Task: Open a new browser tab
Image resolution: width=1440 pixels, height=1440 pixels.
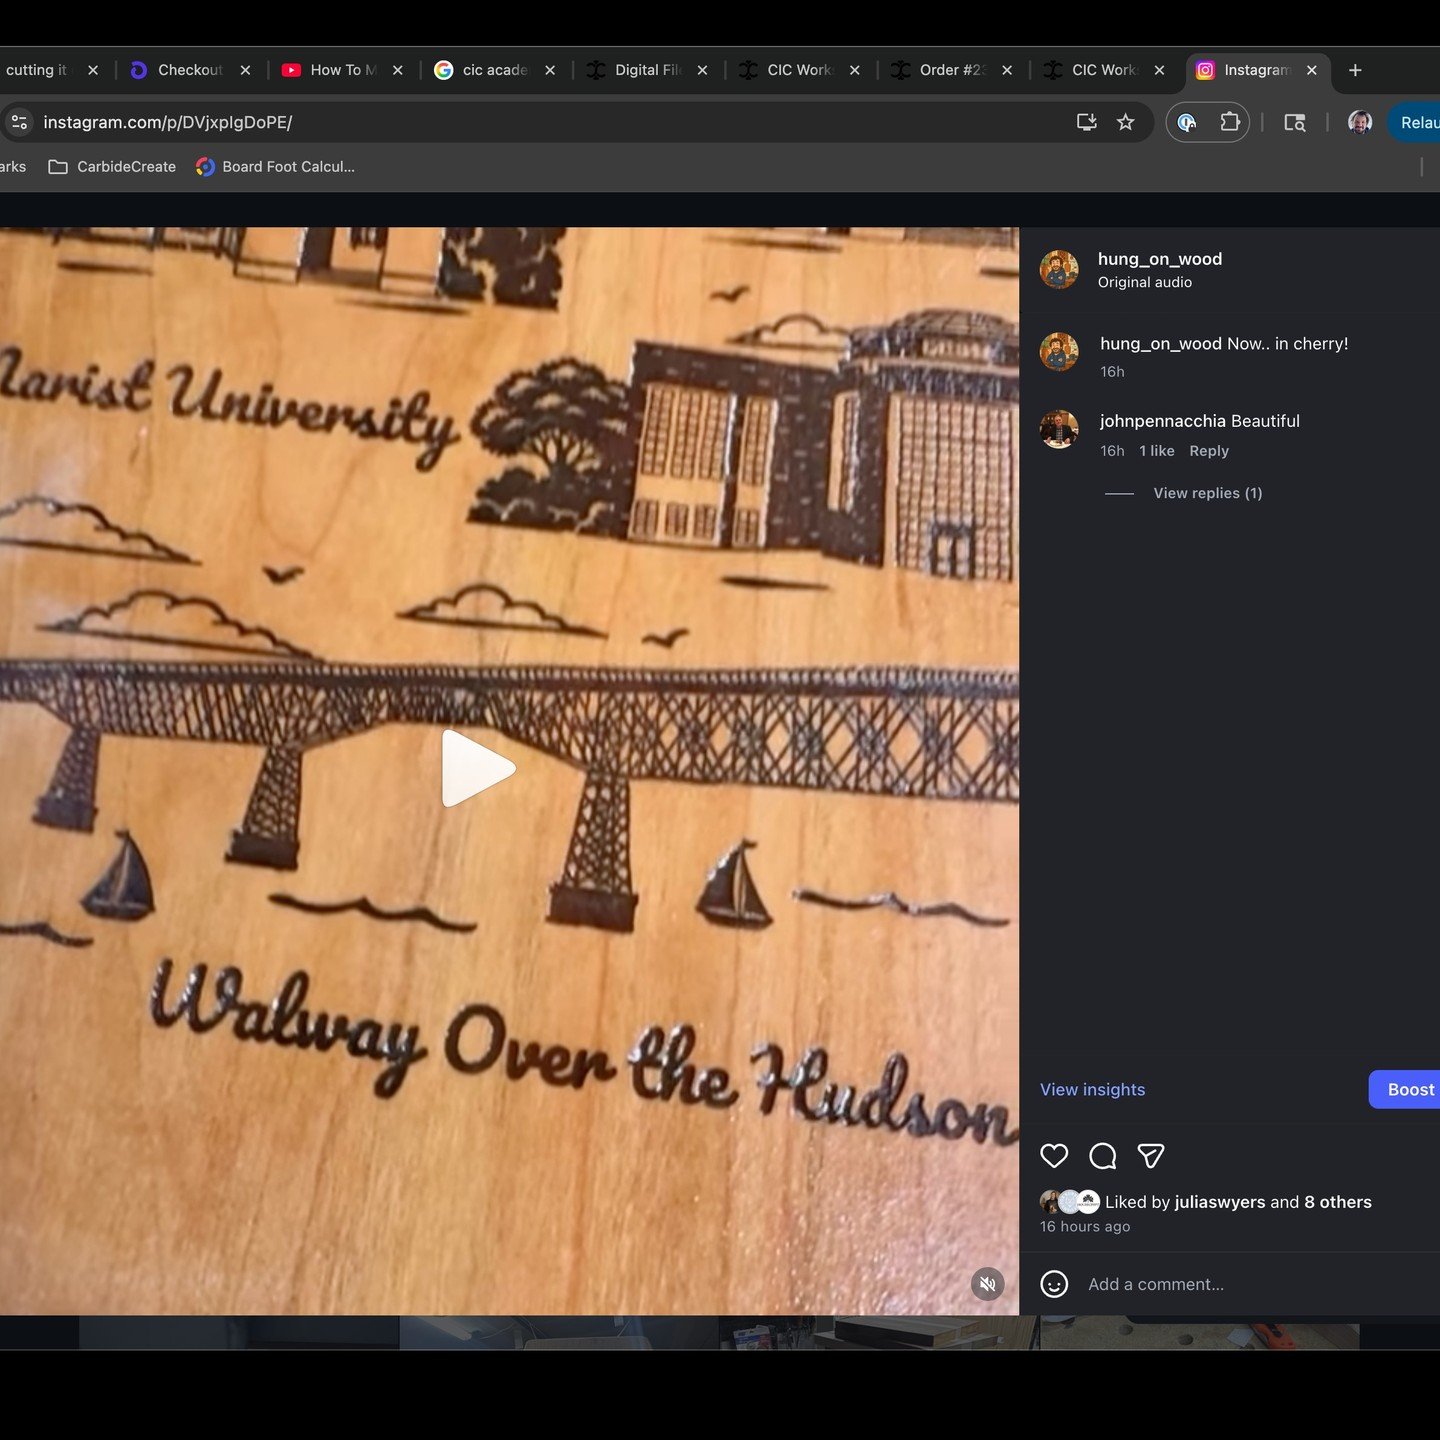Action: (1355, 70)
